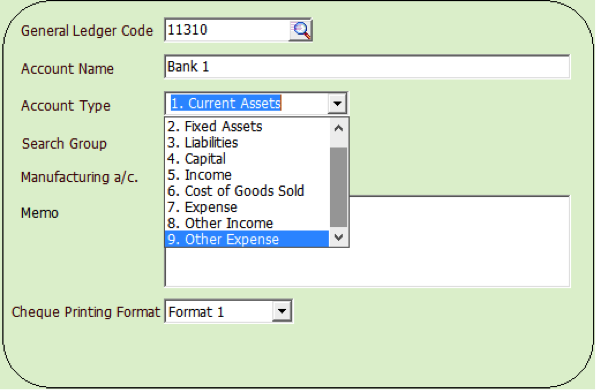Viewport: 596px width, 390px height.
Task: Pick '8. Other Income' from list
Action: point(247,223)
